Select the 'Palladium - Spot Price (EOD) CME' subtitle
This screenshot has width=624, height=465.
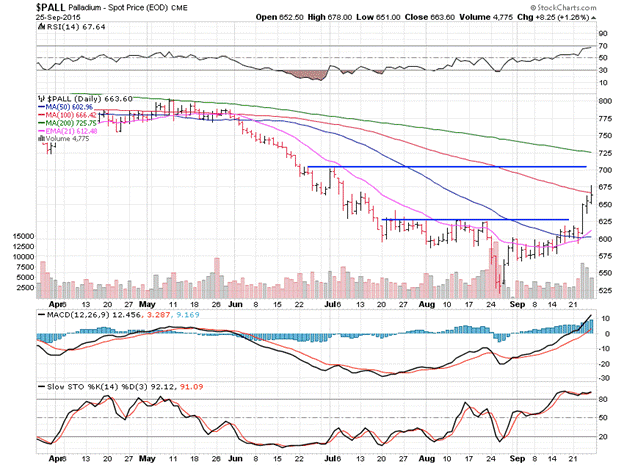(128, 8)
